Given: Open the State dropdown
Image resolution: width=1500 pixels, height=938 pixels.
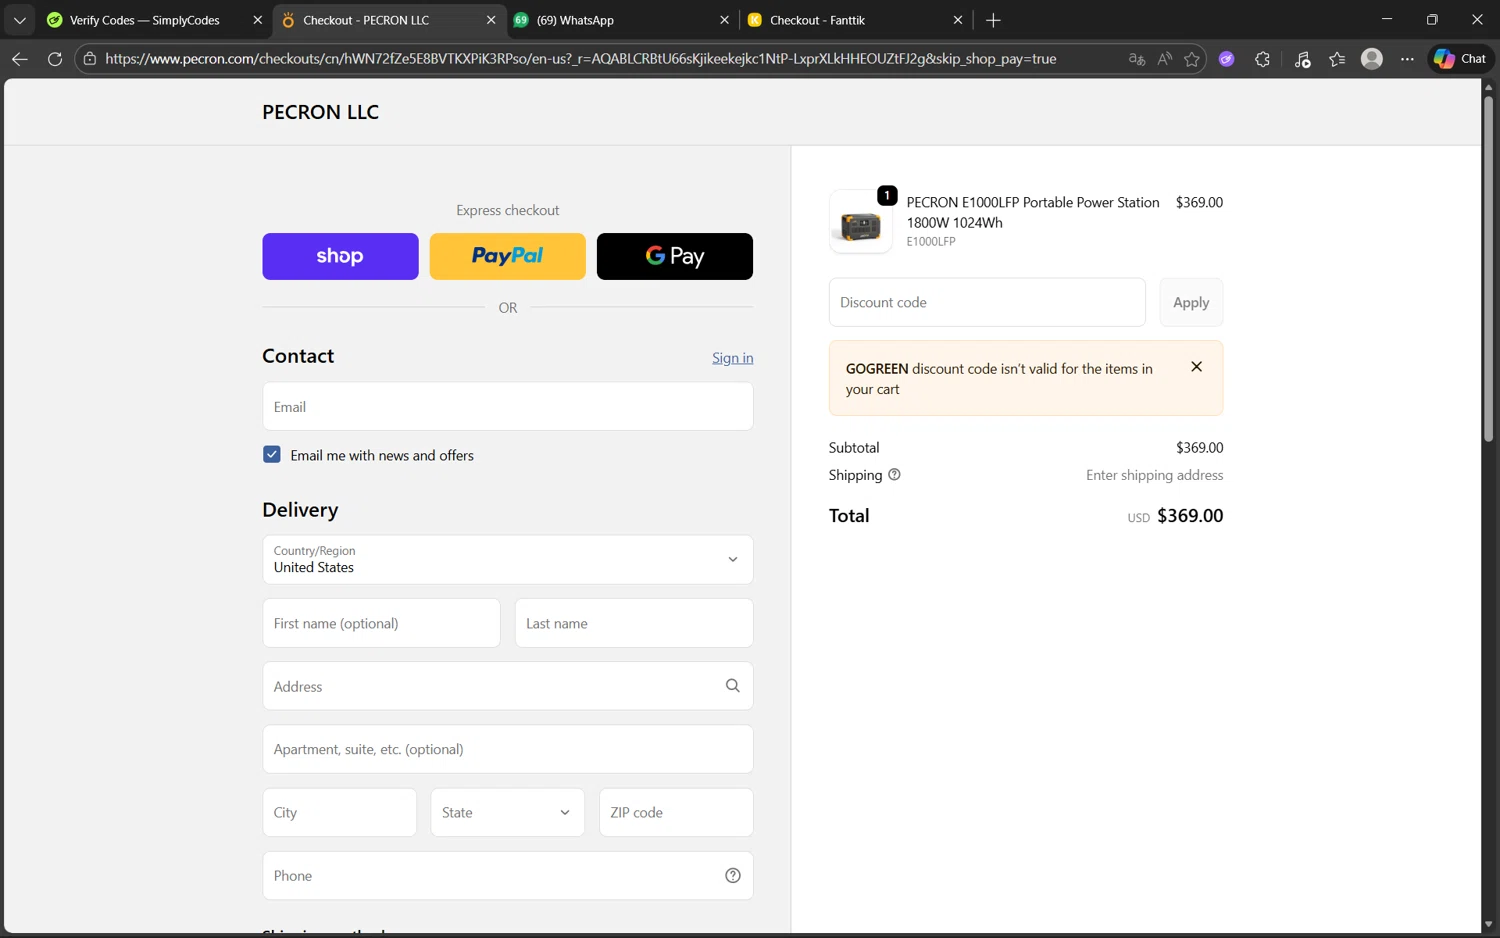Looking at the screenshot, I should point(508,813).
